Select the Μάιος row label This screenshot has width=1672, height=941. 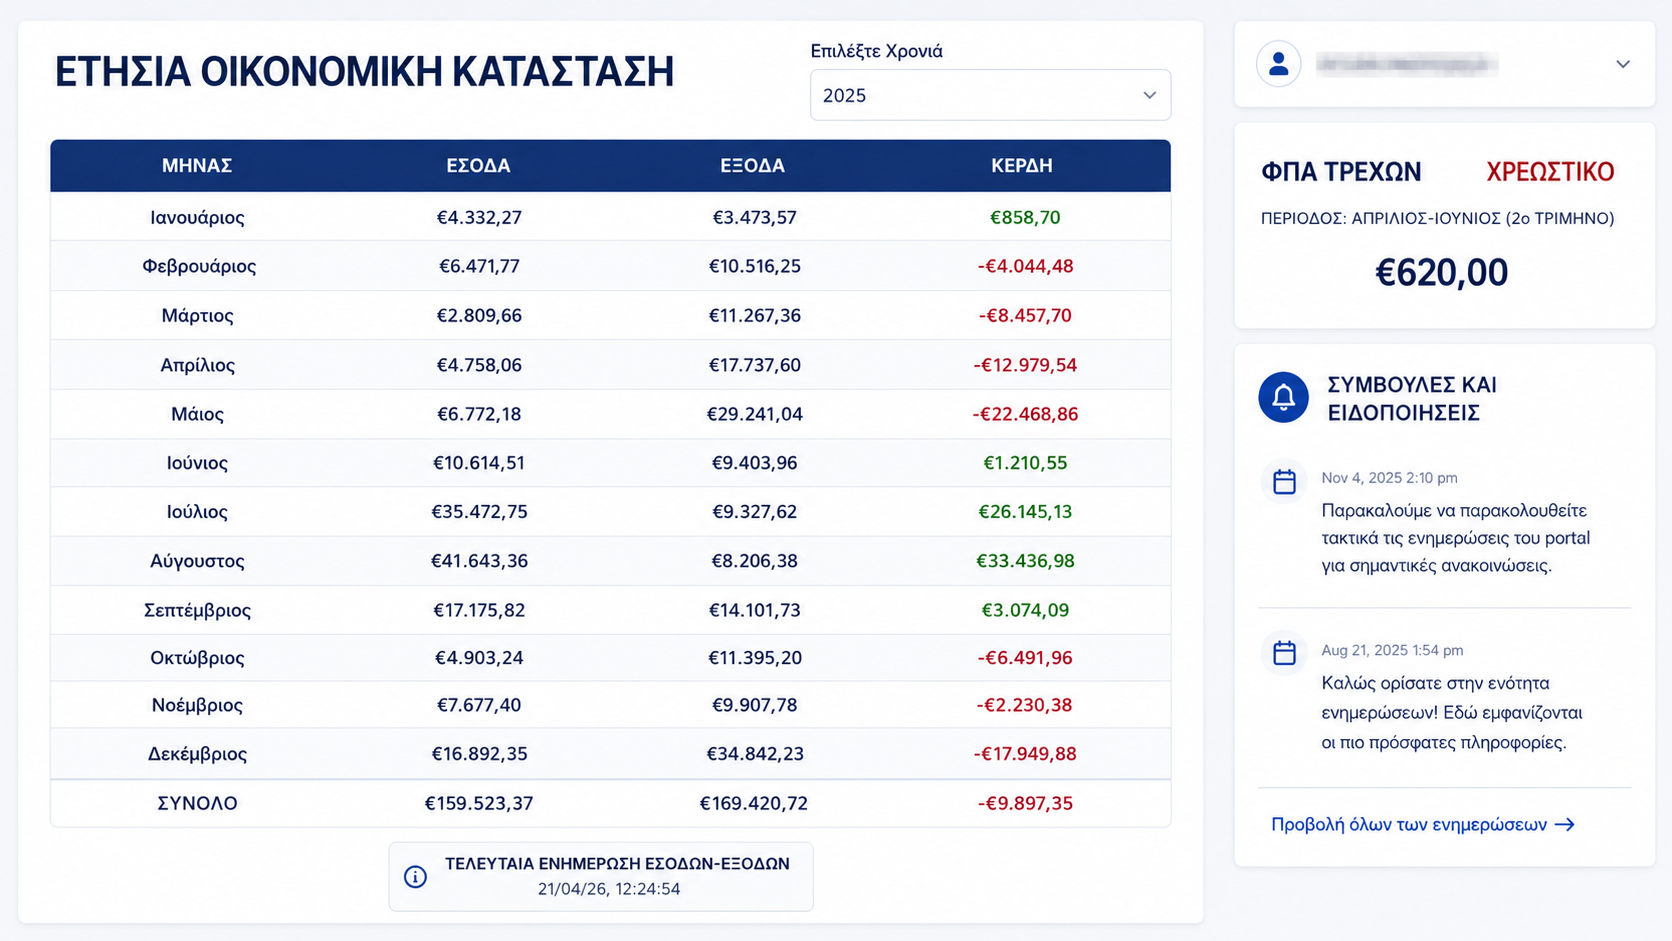coord(197,414)
